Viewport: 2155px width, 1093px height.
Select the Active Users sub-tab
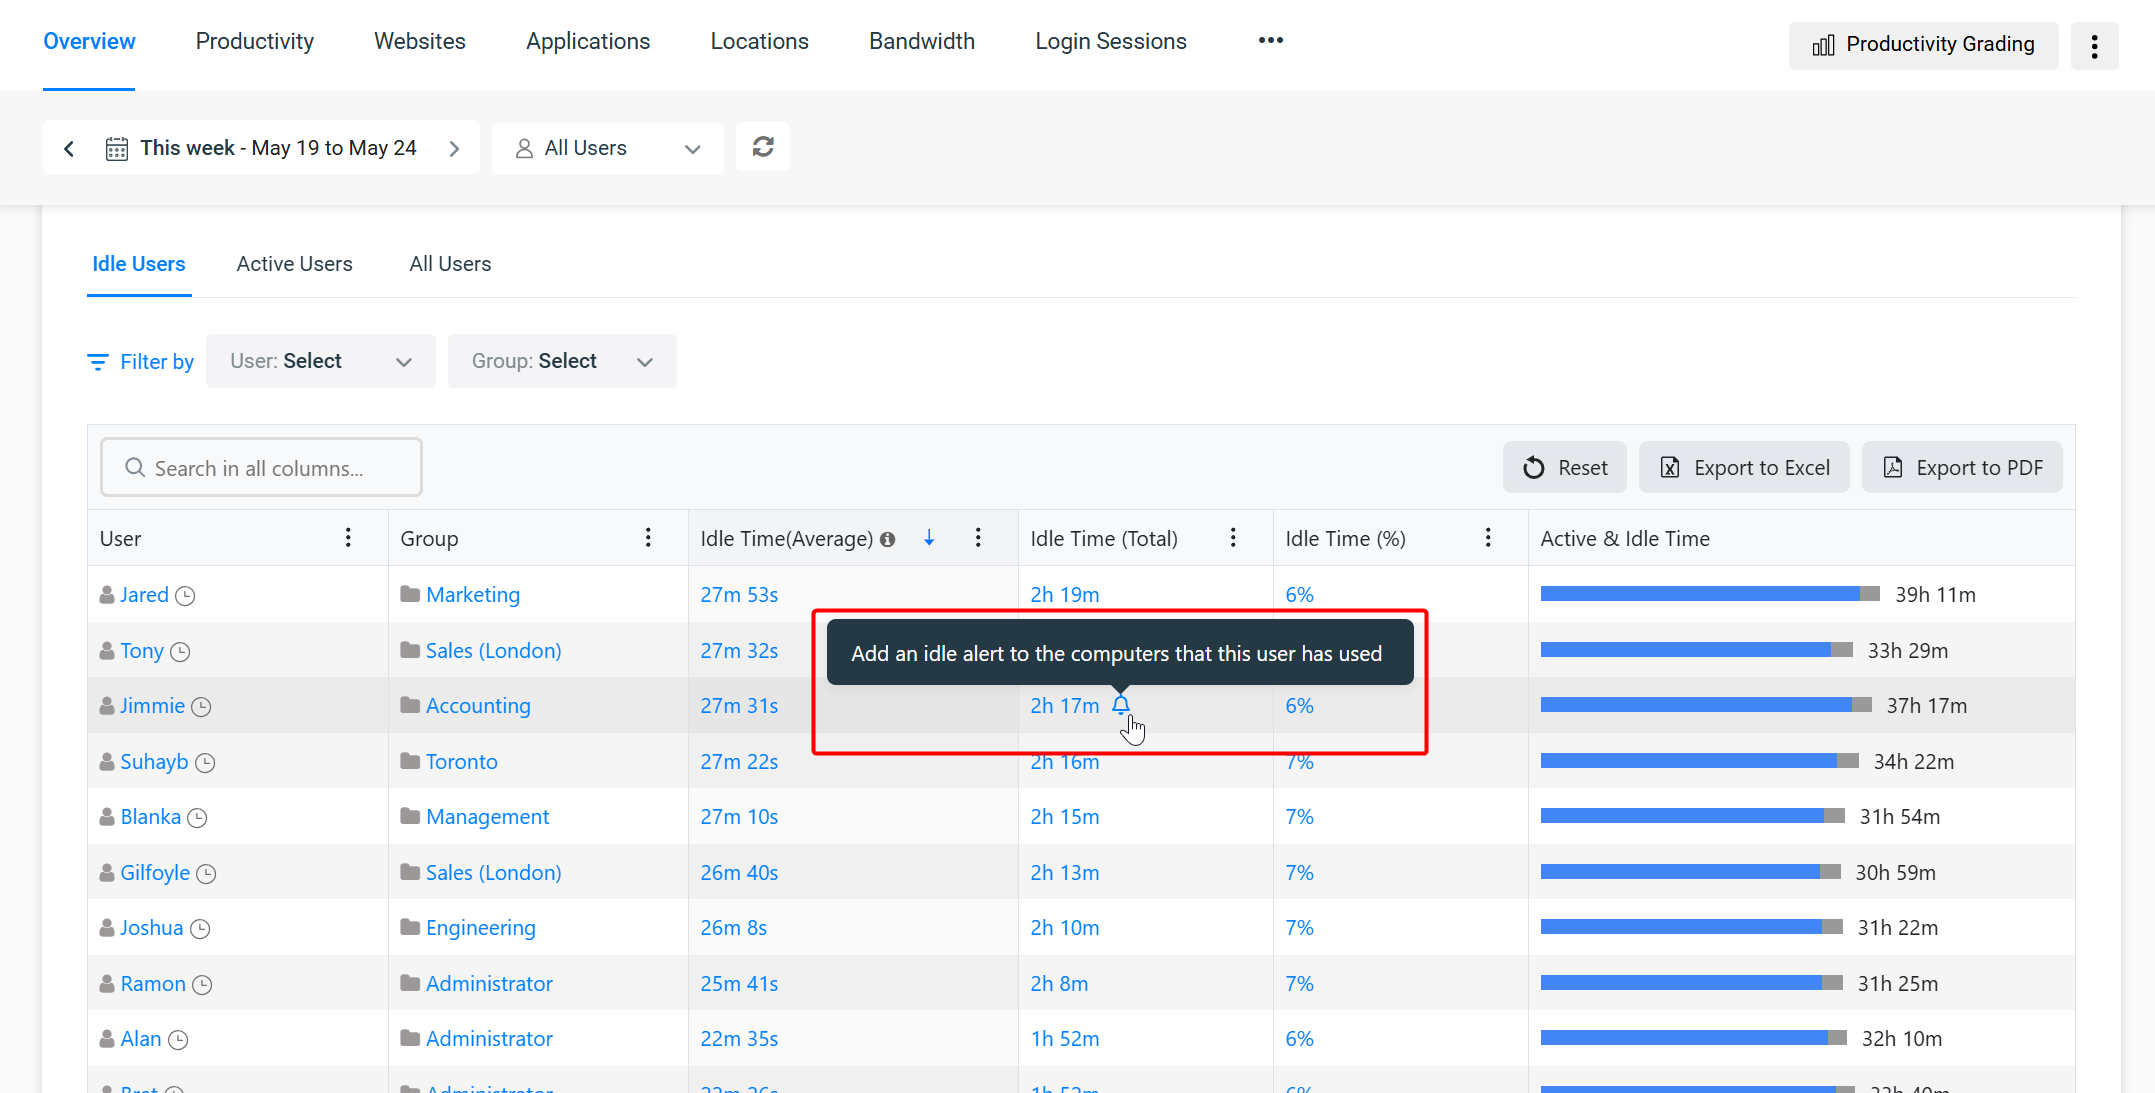tap(295, 264)
